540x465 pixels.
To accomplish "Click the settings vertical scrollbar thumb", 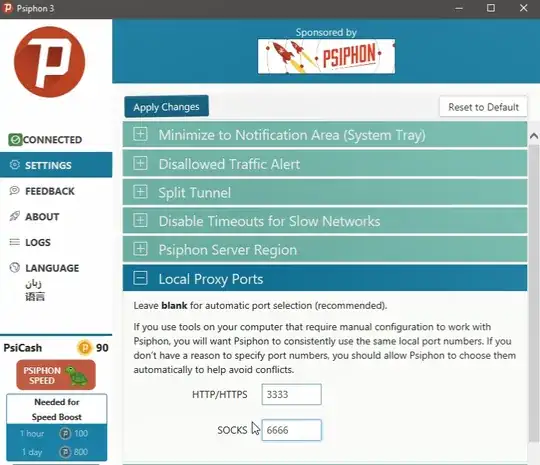I will point(534,293).
